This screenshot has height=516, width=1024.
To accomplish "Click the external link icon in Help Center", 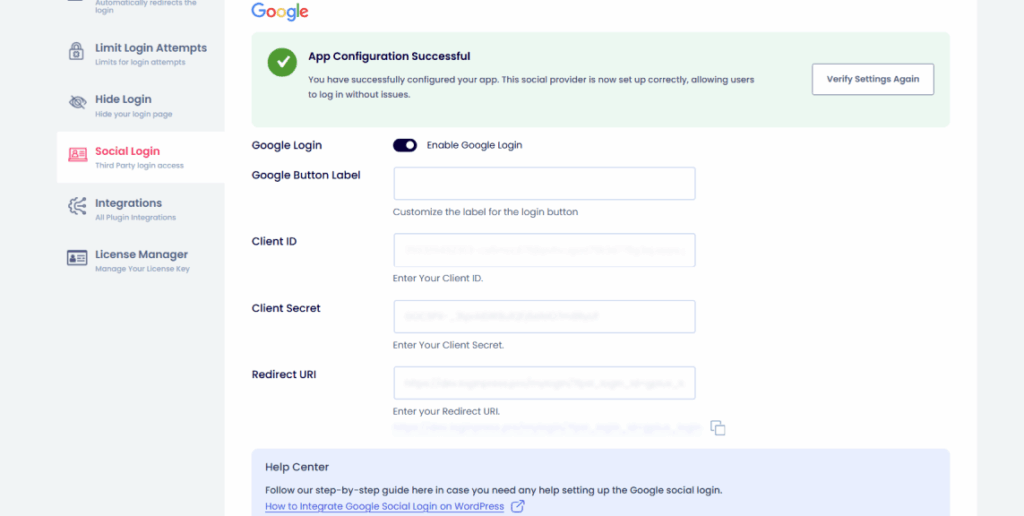I will point(518,507).
